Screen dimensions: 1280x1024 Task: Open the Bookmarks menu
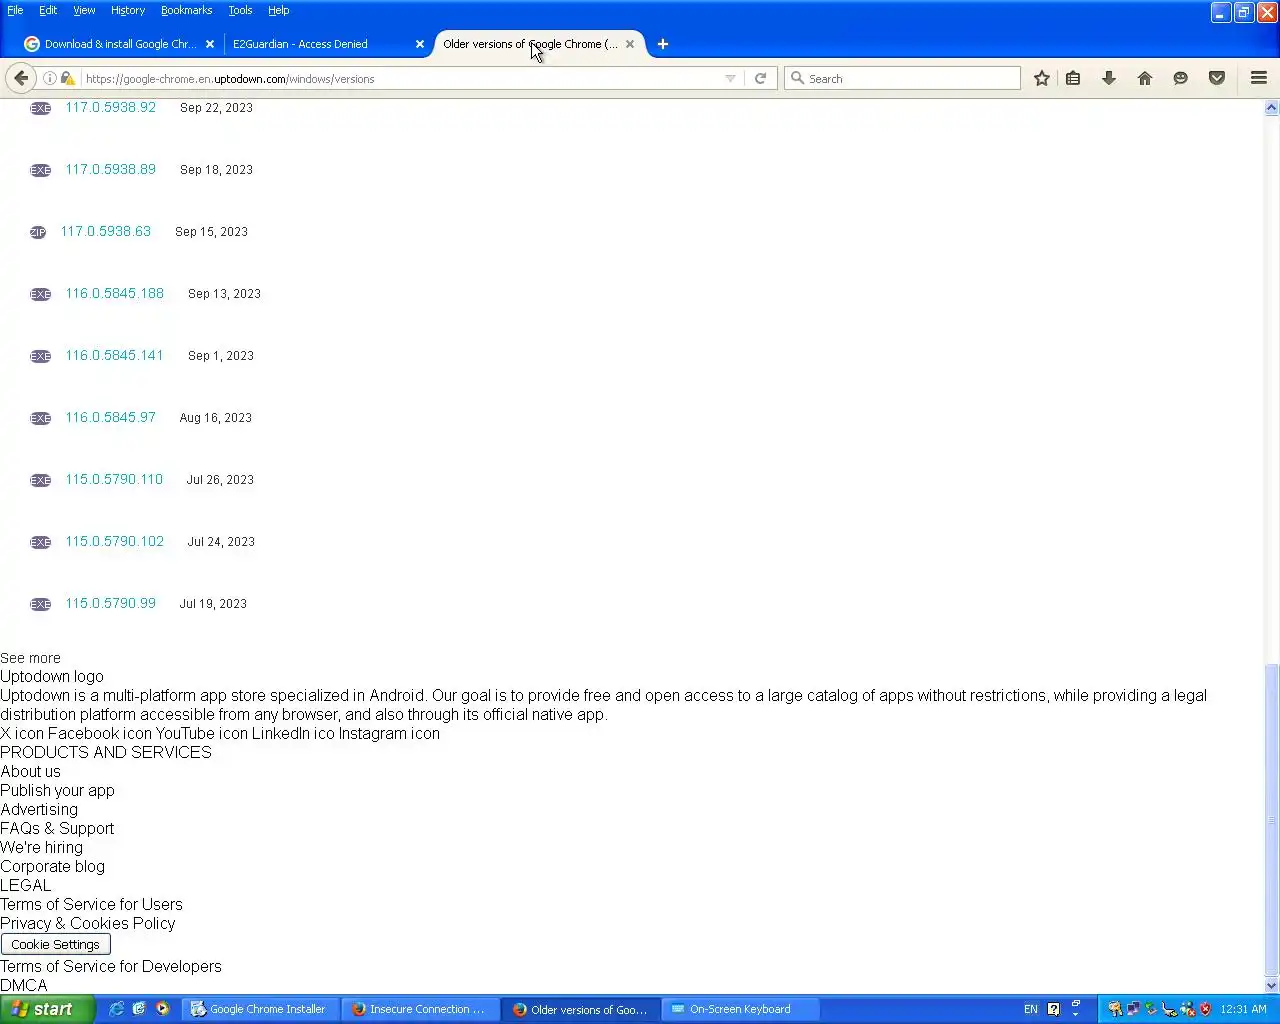[187, 10]
